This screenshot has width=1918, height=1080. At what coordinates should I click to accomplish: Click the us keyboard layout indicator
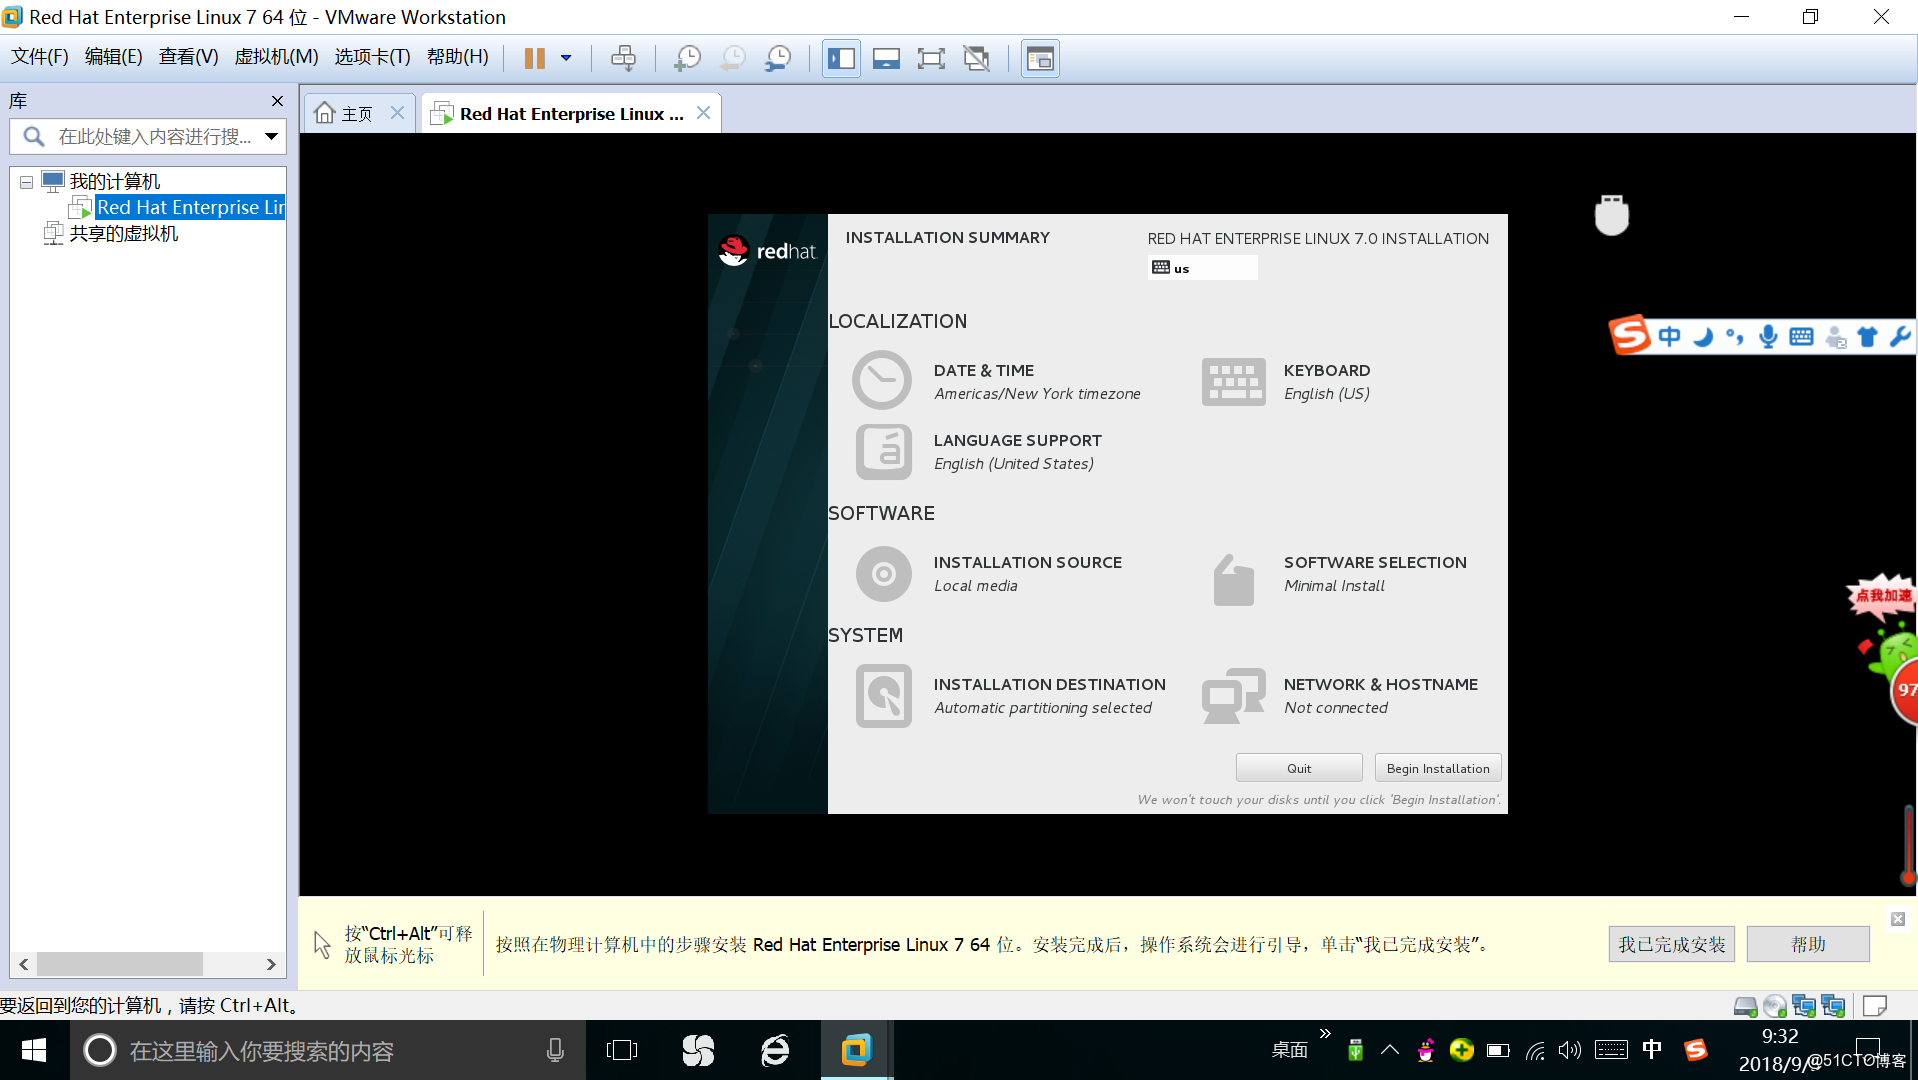coord(1203,268)
